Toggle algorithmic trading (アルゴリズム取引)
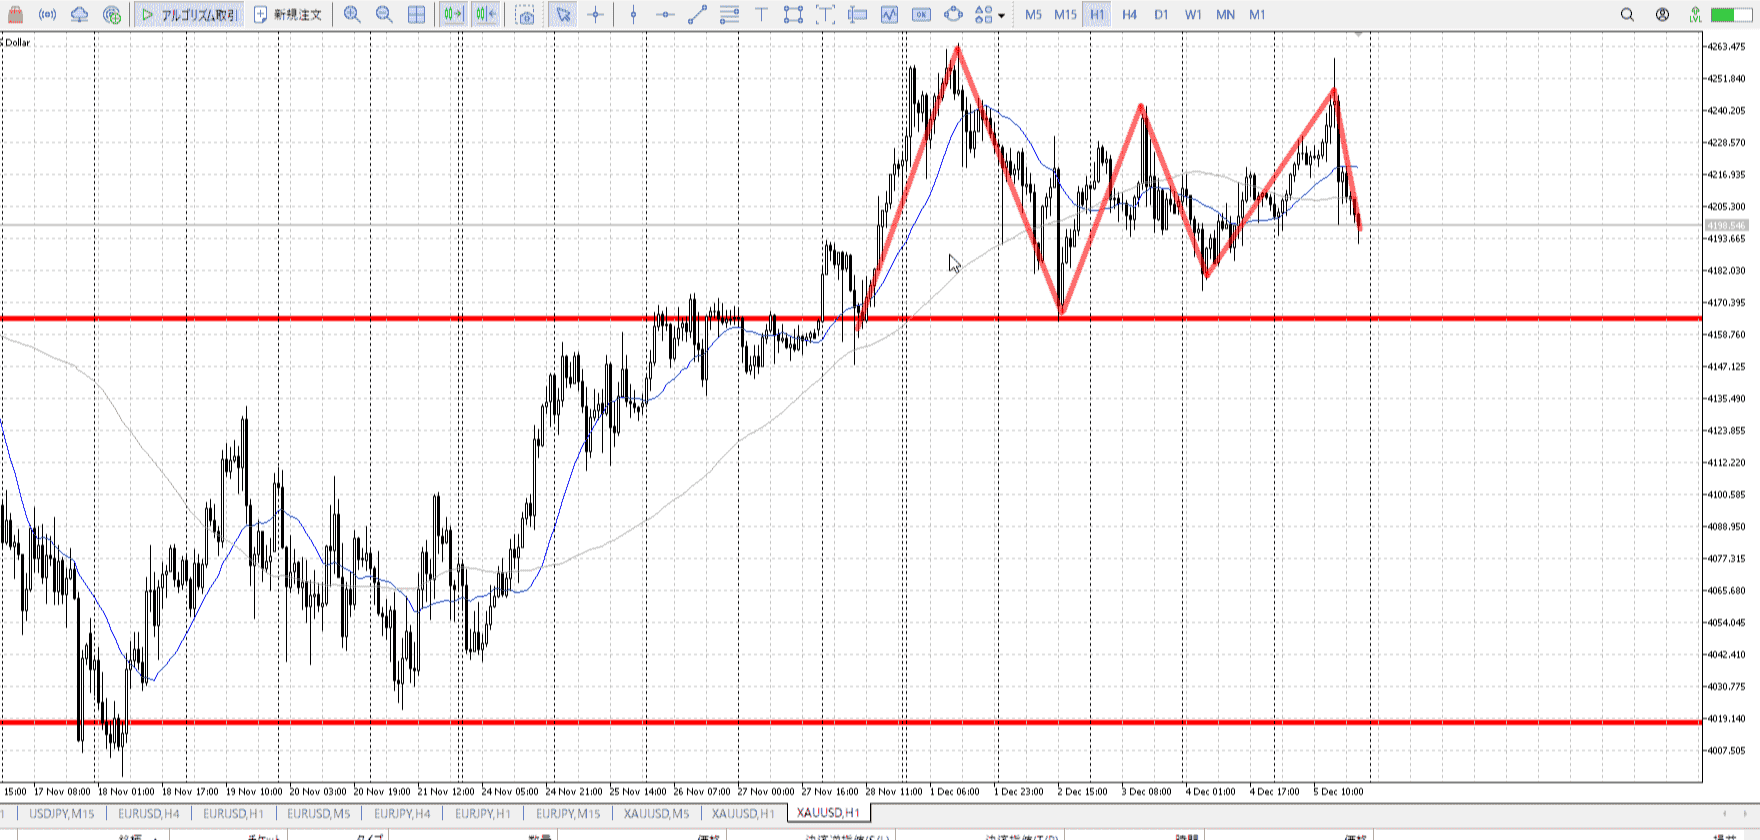This screenshot has height=840, width=1760. (x=189, y=15)
